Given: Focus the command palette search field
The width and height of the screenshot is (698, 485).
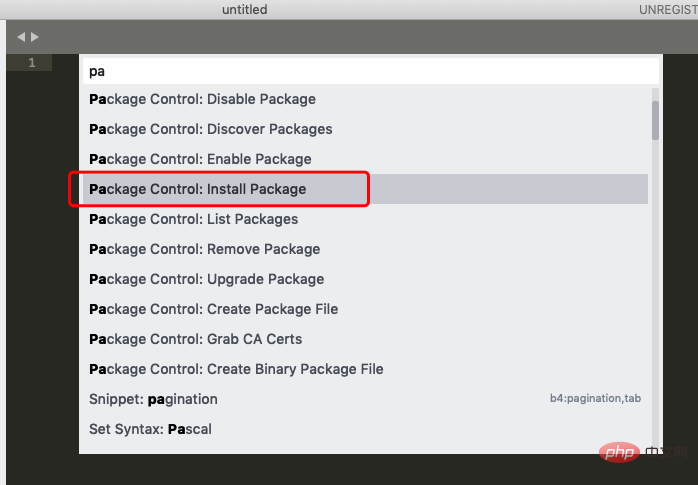Looking at the screenshot, I should (368, 71).
